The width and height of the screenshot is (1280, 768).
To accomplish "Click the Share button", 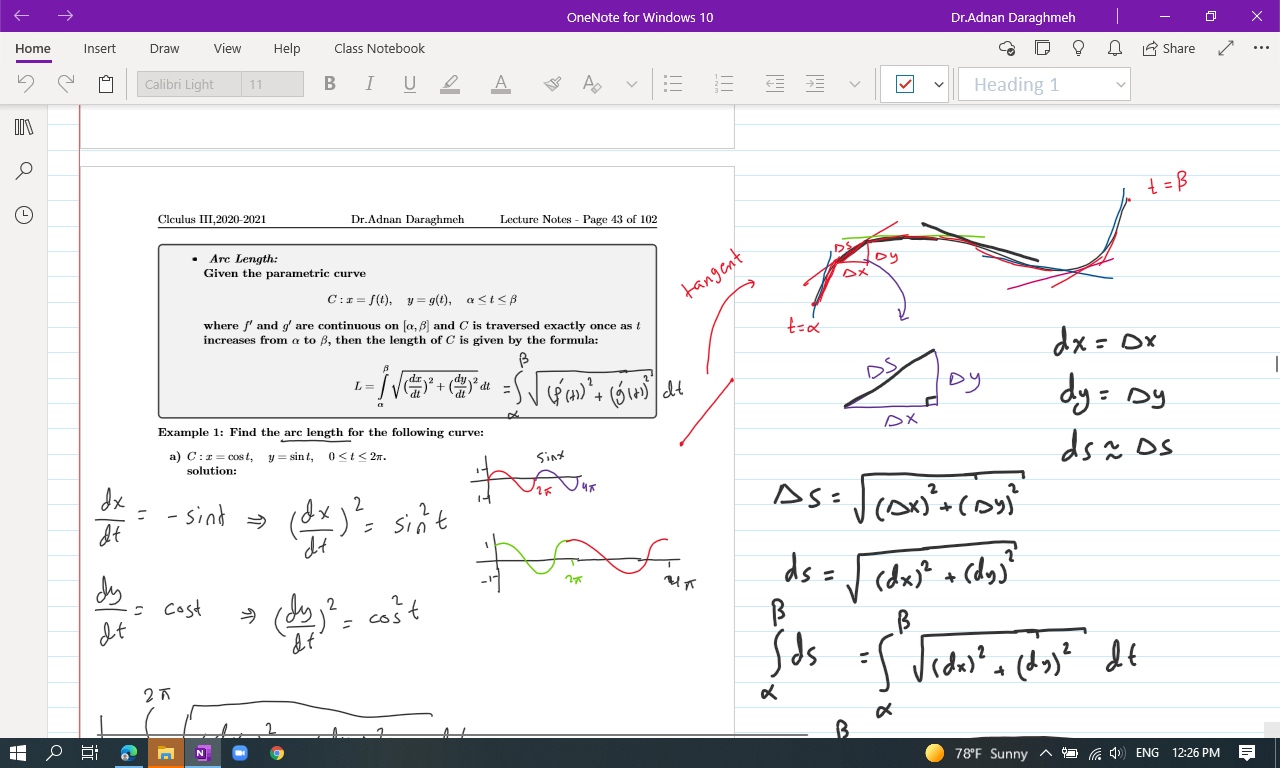I will point(1167,48).
